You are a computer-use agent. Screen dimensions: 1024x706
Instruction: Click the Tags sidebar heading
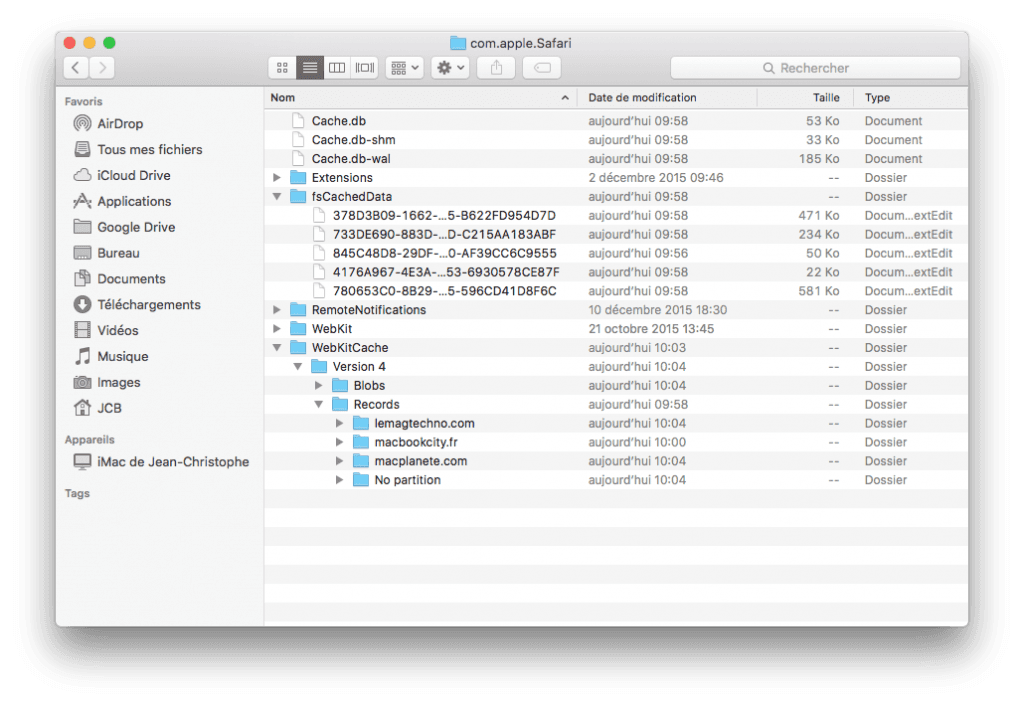(77, 494)
